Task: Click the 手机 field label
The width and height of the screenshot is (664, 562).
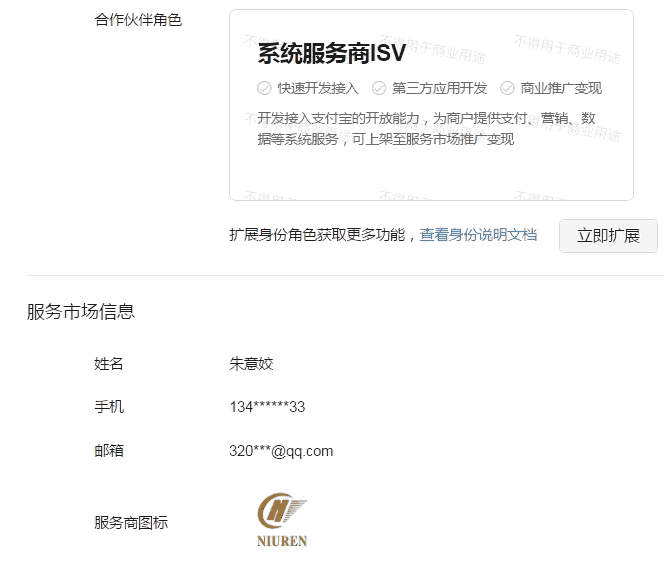Action: pos(109,407)
